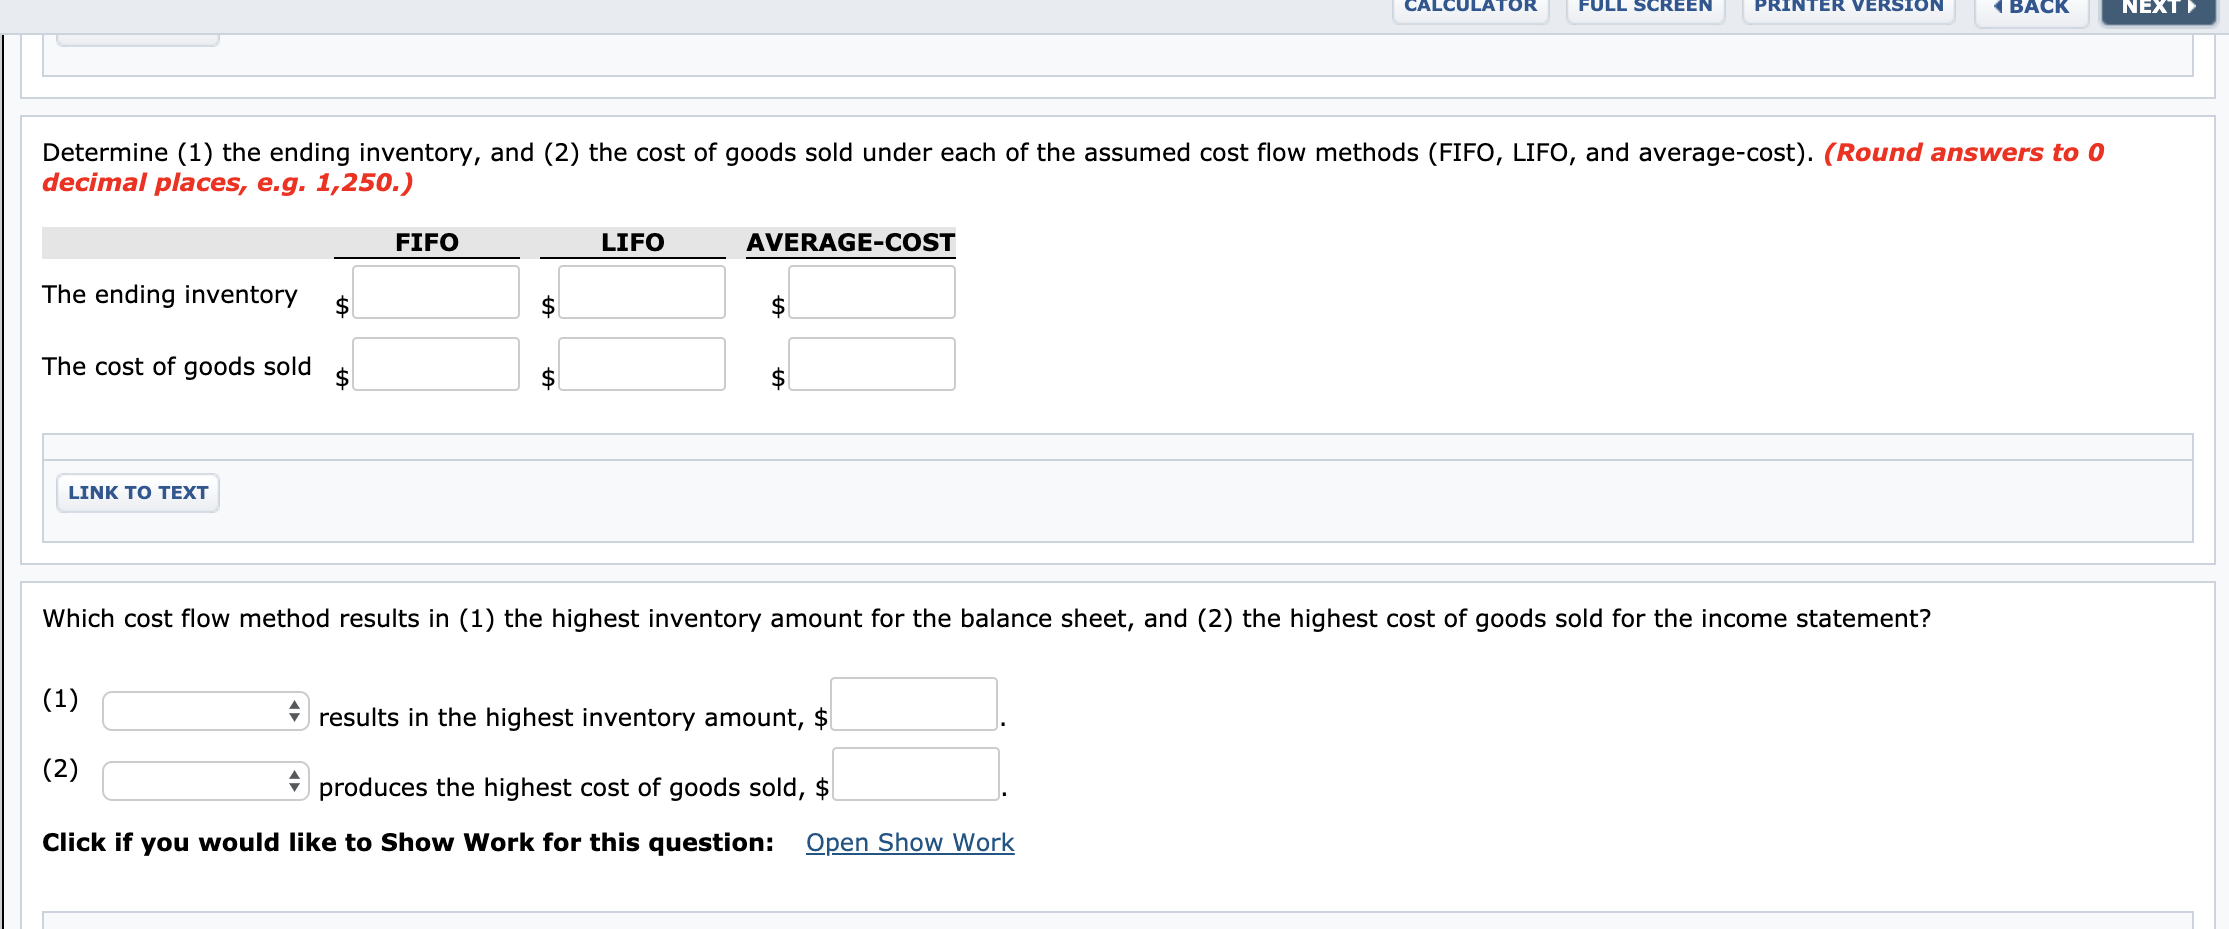The image size is (2229, 929).
Task: Click the FIFO ending inventory input field
Action: 435,292
